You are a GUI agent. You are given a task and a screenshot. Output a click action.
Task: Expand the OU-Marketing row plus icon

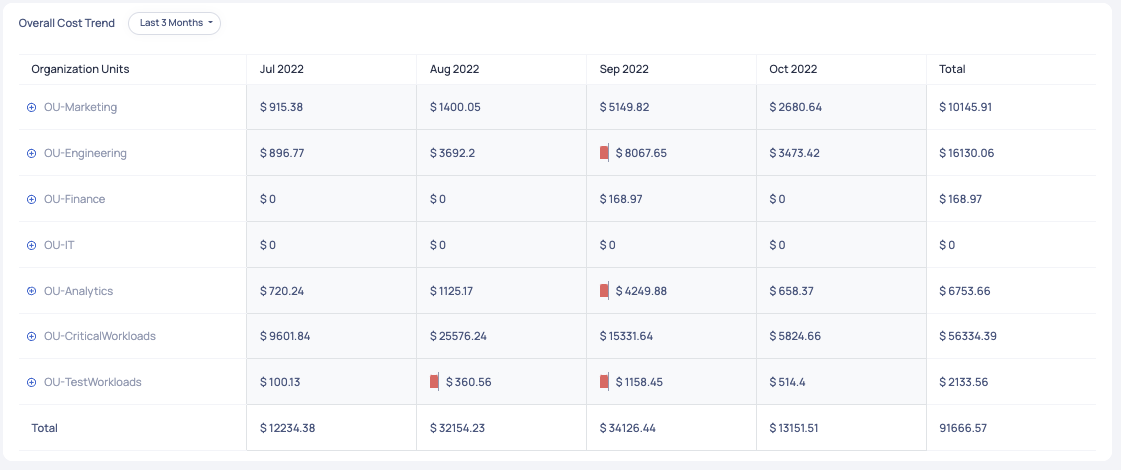32,108
